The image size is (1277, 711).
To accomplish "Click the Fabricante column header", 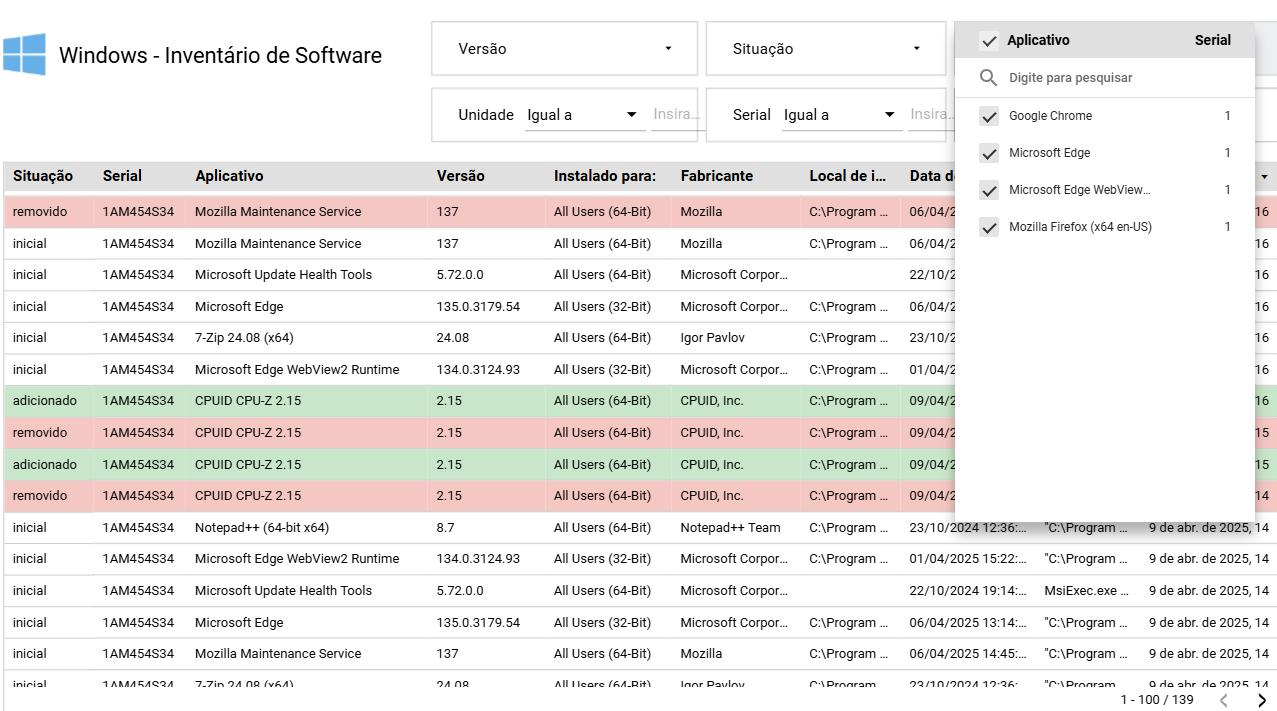I will (716, 176).
